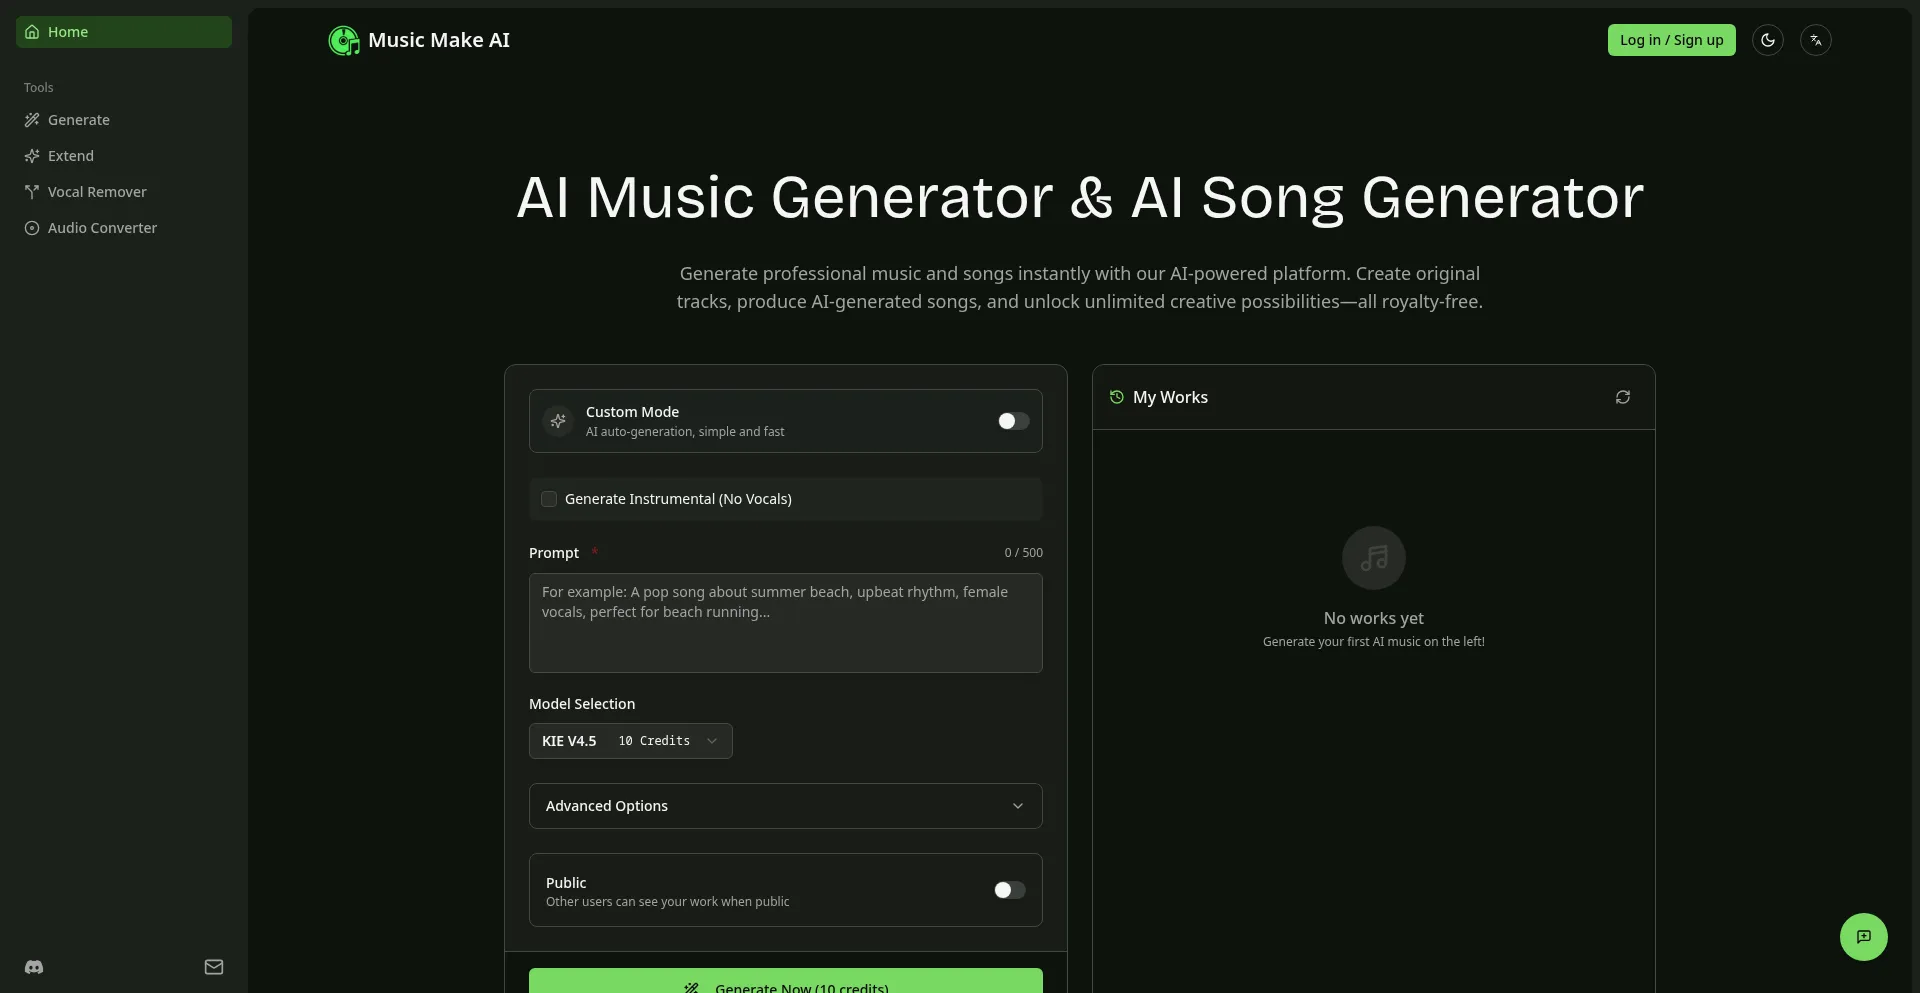Refresh the My Works panel
Image resolution: width=1920 pixels, height=993 pixels.
pos(1622,397)
